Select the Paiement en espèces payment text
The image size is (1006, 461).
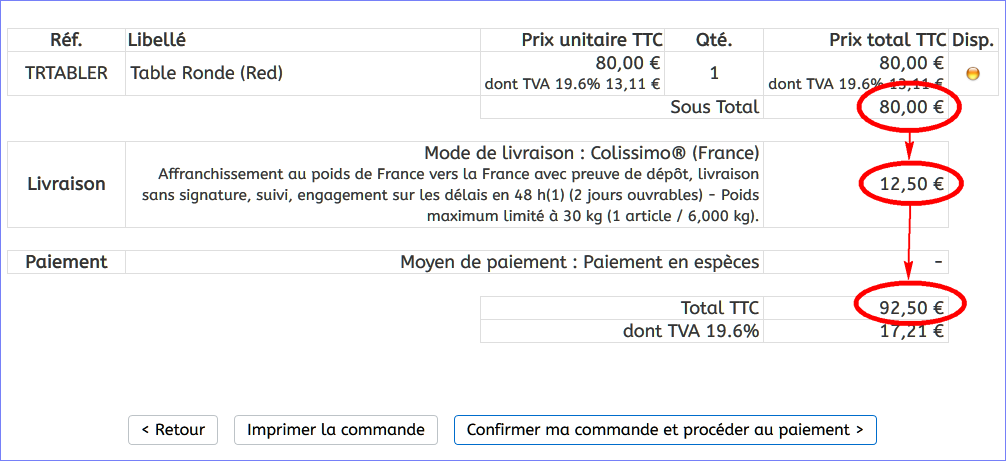point(579,262)
